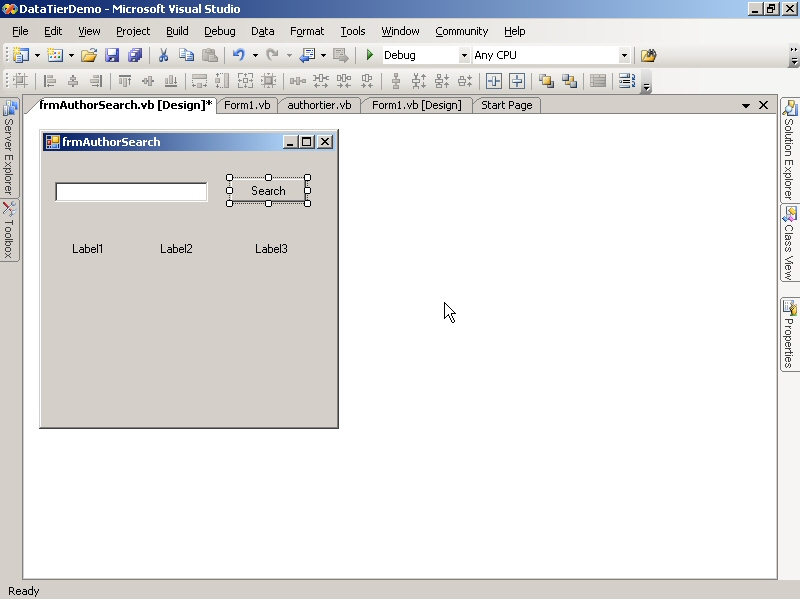Click the Save All icon
The height and width of the screenshot is (600, 800).
(135, 55)
